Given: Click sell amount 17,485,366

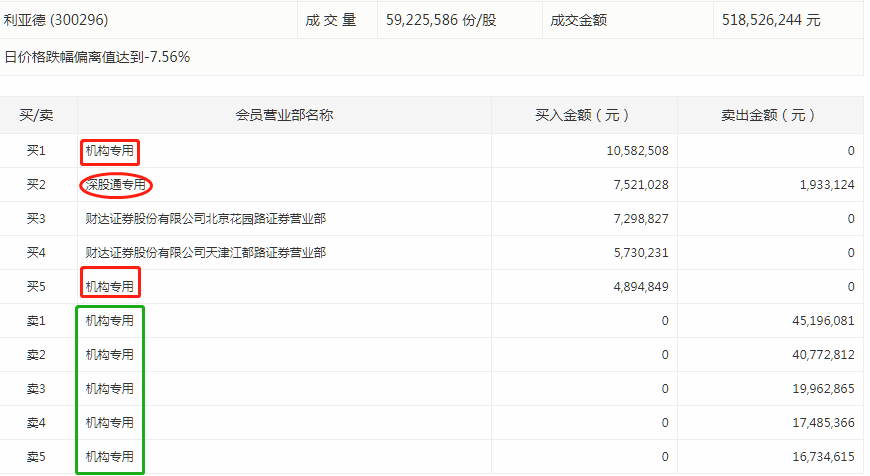Looking at the screenshot, I should [x=823, y=423].
